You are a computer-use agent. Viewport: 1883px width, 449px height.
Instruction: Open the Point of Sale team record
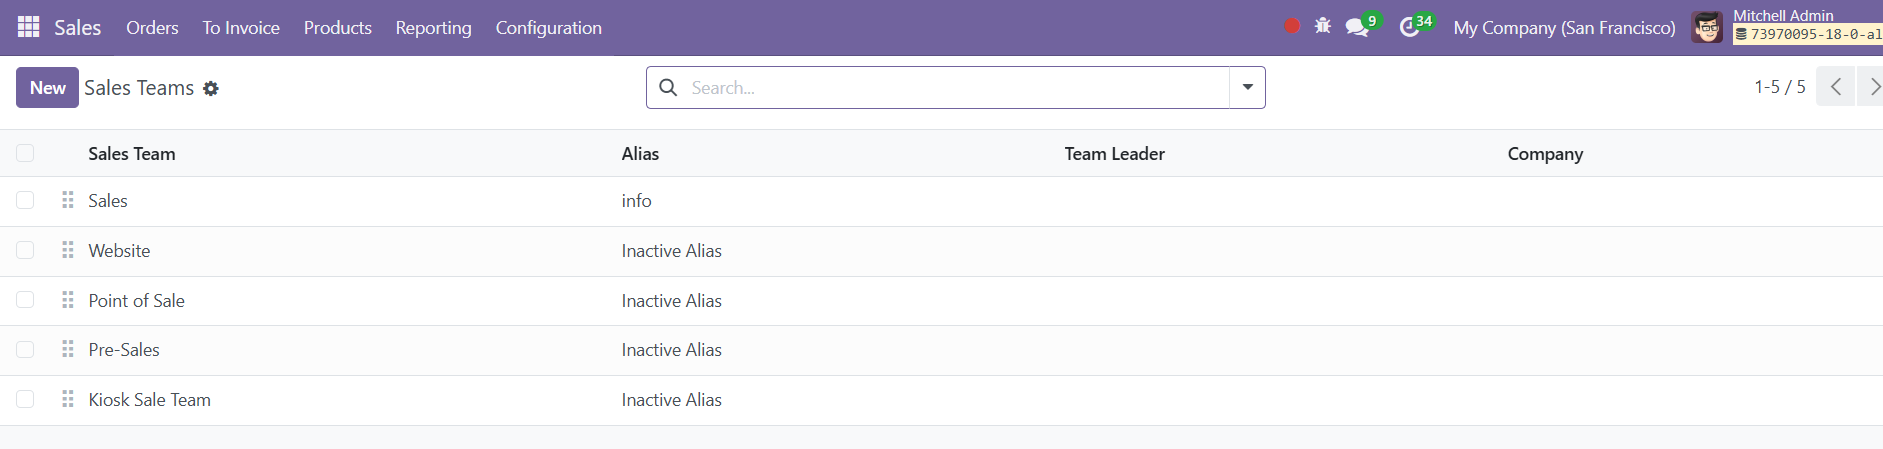pos(136,300)
